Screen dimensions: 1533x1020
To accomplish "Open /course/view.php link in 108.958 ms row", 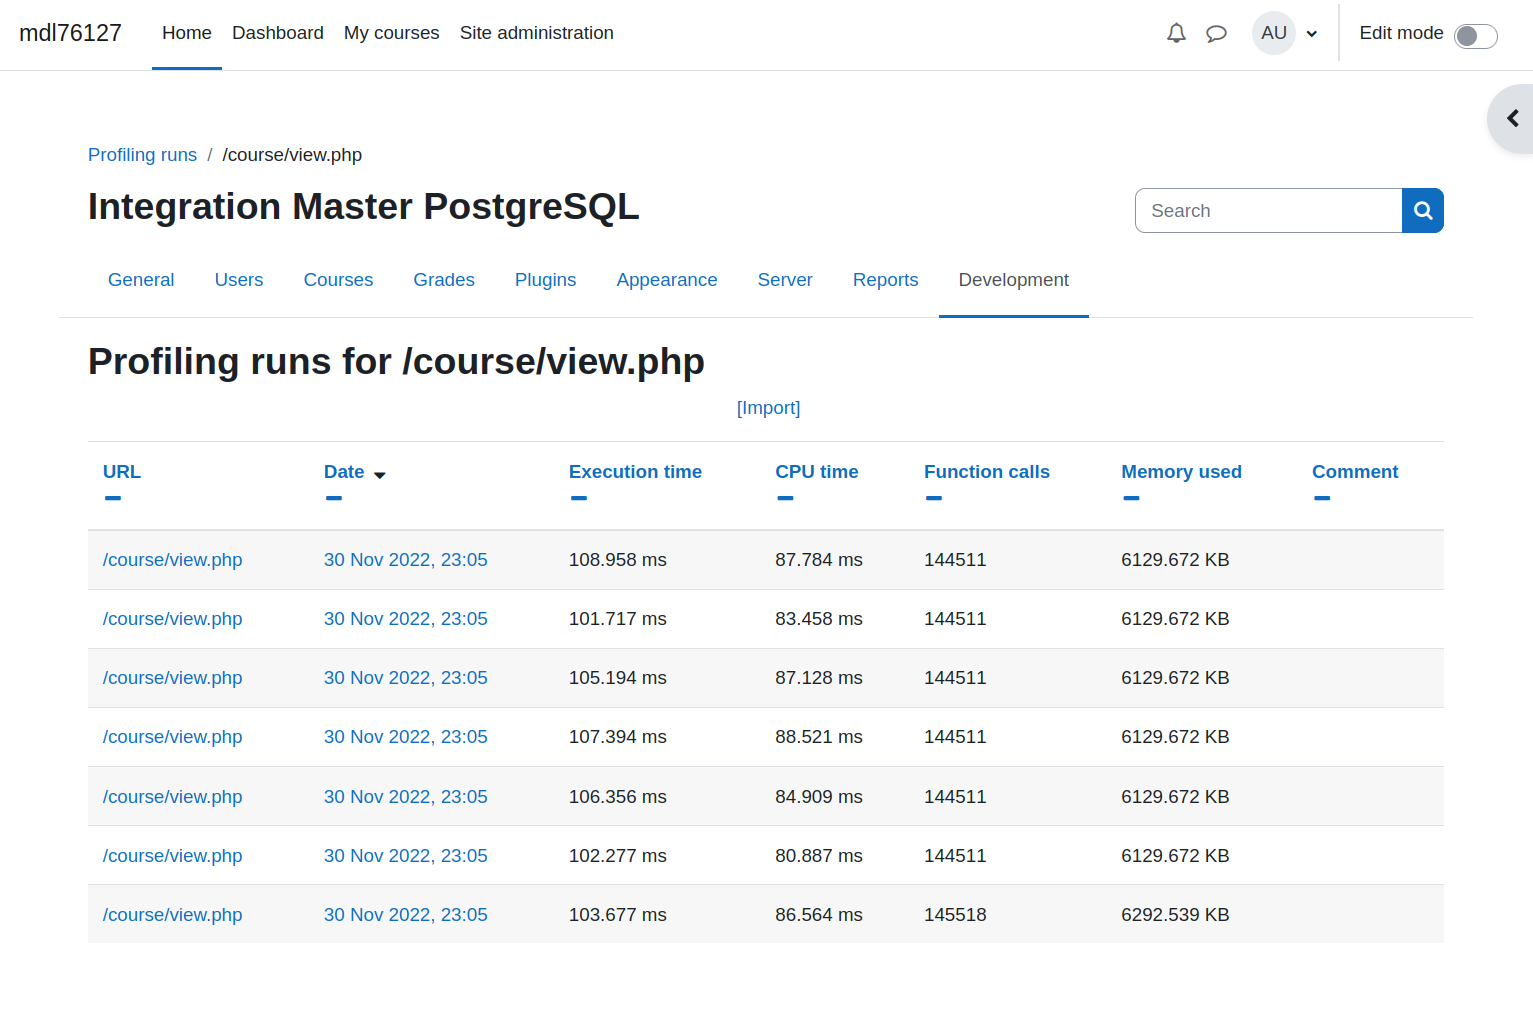I will (x=173, y=560).
